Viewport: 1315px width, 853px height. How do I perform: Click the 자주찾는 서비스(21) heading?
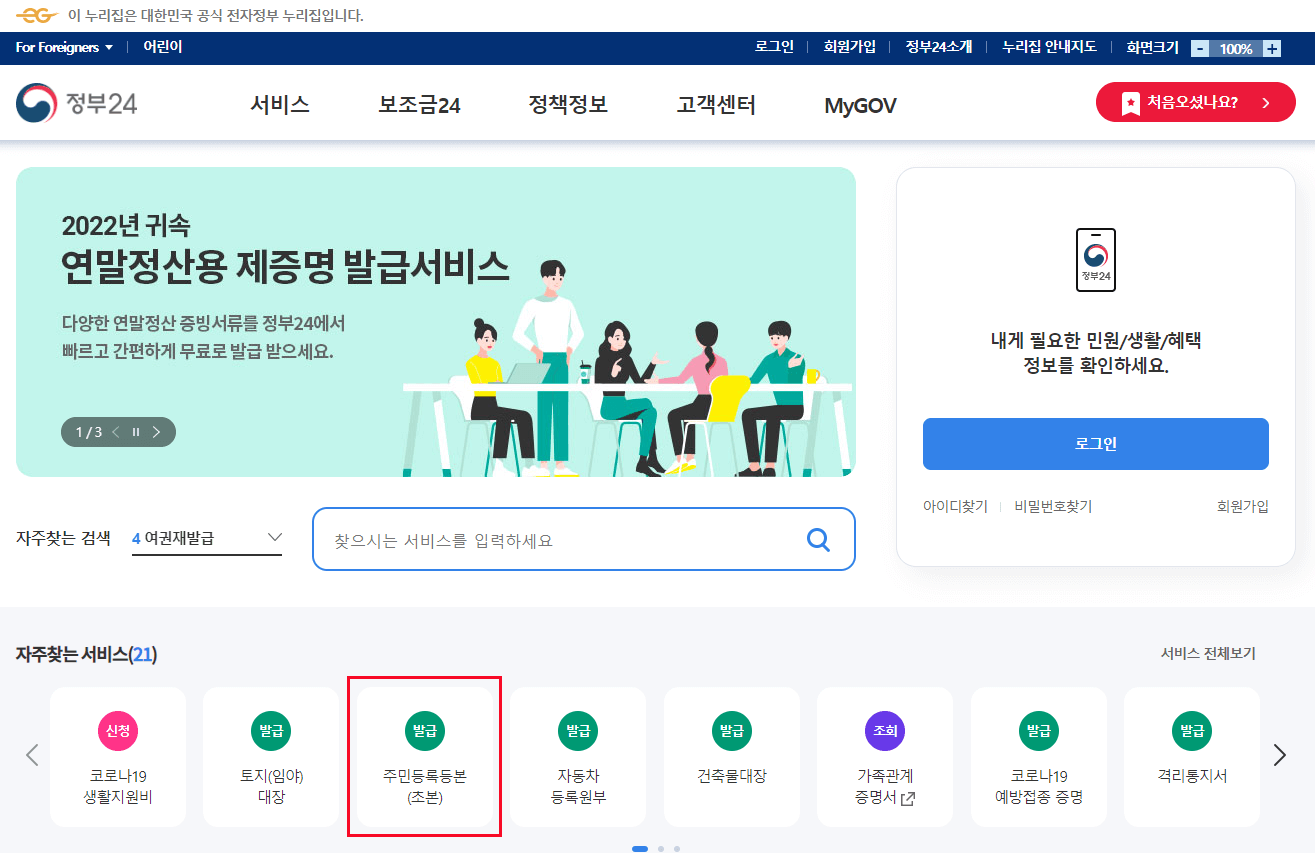point(86,654)
